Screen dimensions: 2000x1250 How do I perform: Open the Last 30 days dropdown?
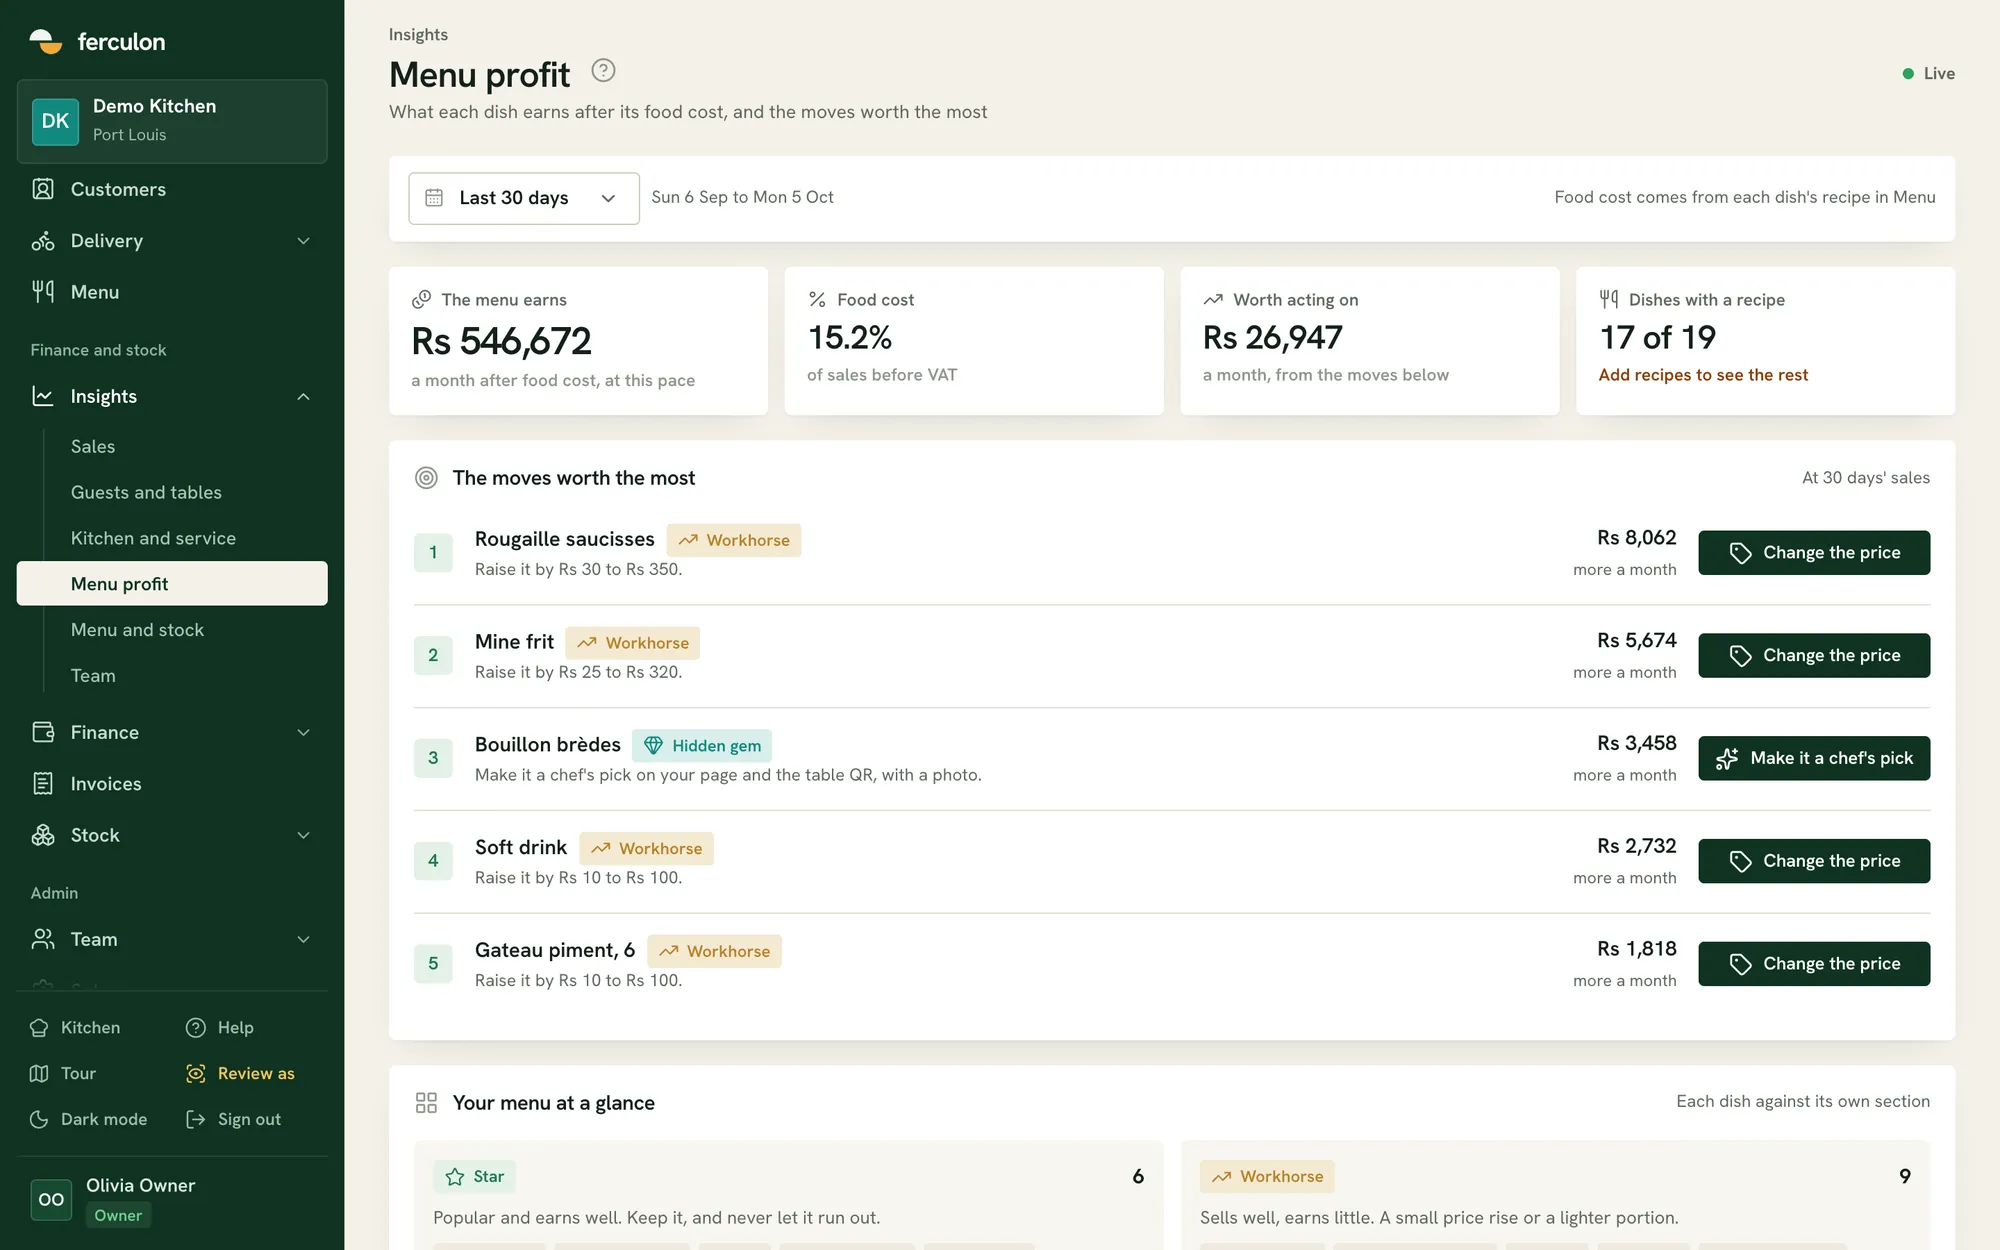click(x=524, y=198)
